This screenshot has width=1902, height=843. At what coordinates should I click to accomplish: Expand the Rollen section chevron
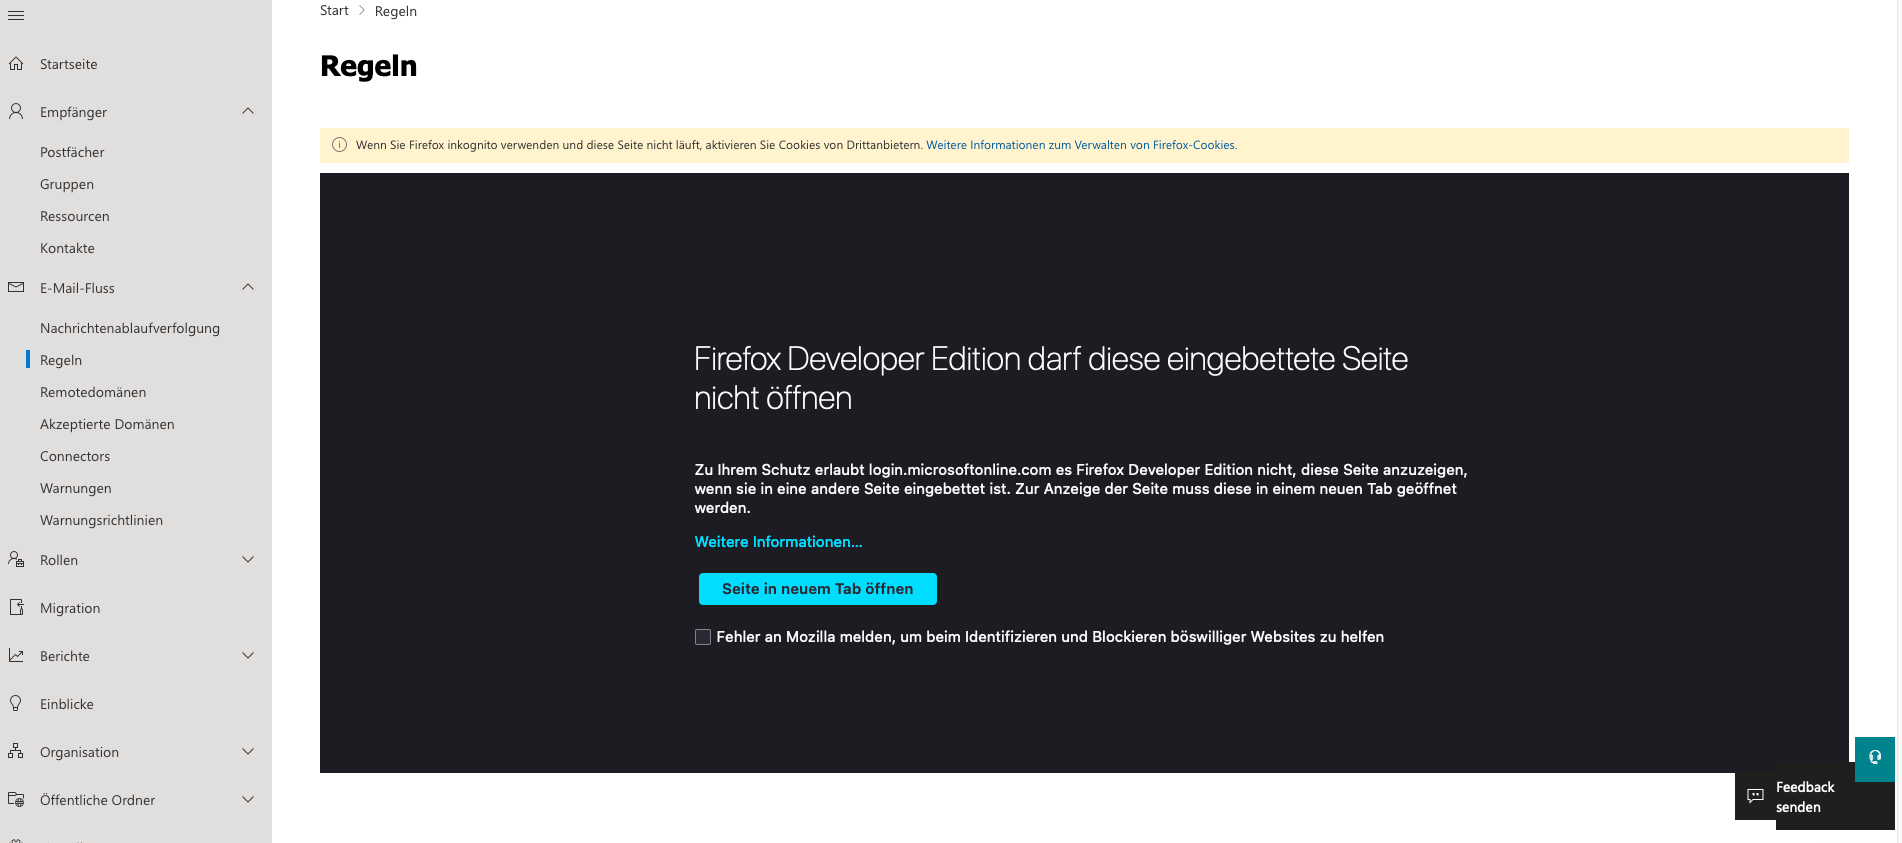[x=248, y=560]
